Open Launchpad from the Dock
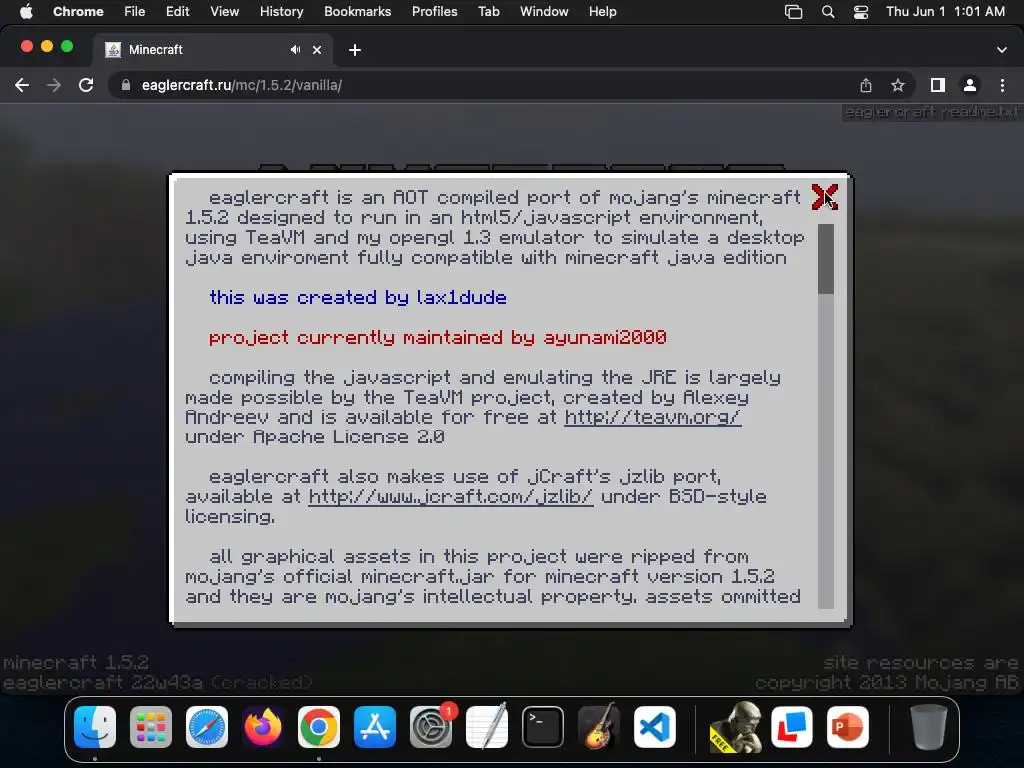 [x=151, y=727]
